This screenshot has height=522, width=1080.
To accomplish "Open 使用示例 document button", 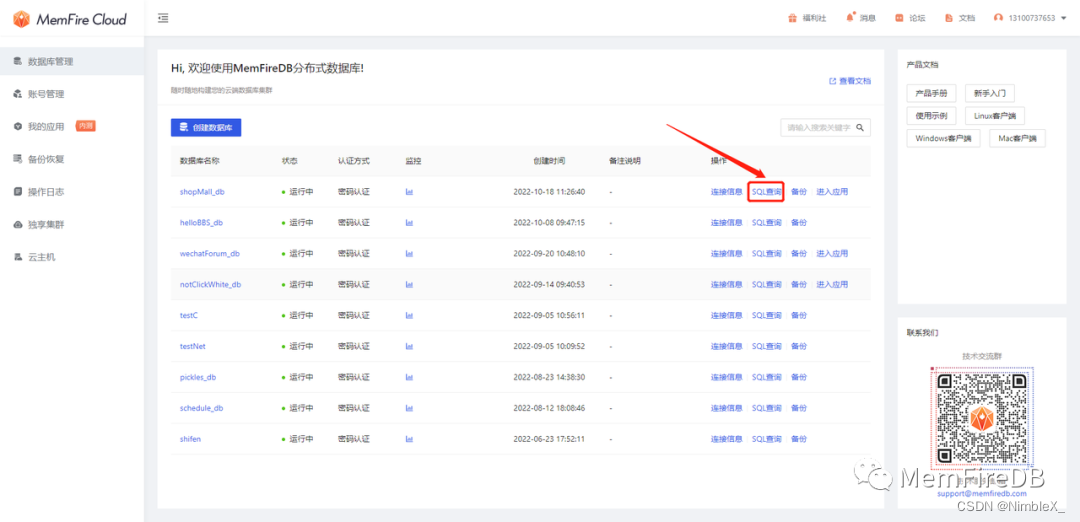I will click(x=931, y=116).
